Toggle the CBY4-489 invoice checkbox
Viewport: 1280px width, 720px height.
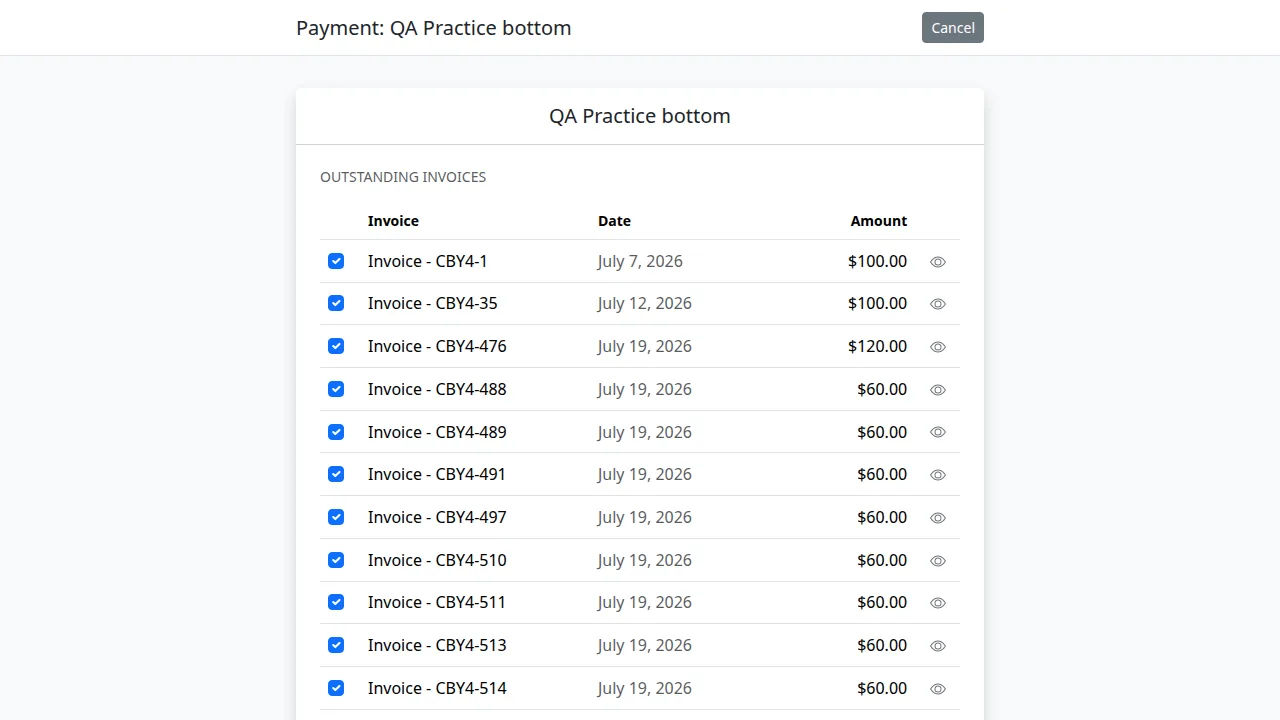[x=336, y=432]
